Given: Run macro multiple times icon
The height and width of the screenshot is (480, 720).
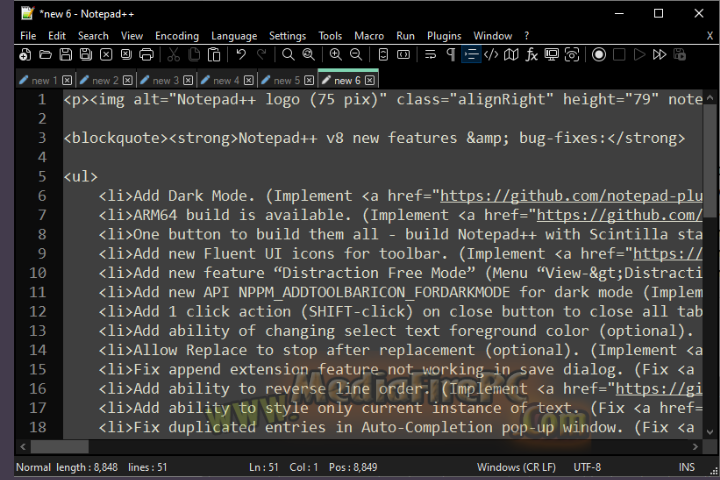Looking at the screenshot, I should pos(659,55).
